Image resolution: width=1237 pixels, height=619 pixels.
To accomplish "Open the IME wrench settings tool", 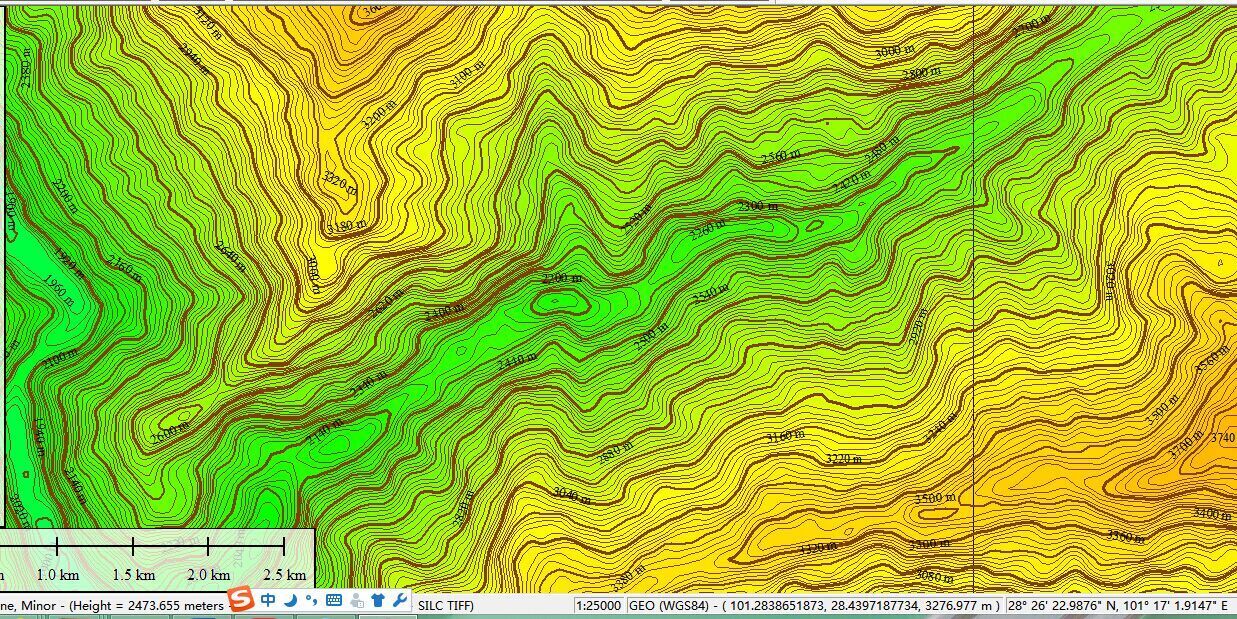I will (x=399, y=600).
